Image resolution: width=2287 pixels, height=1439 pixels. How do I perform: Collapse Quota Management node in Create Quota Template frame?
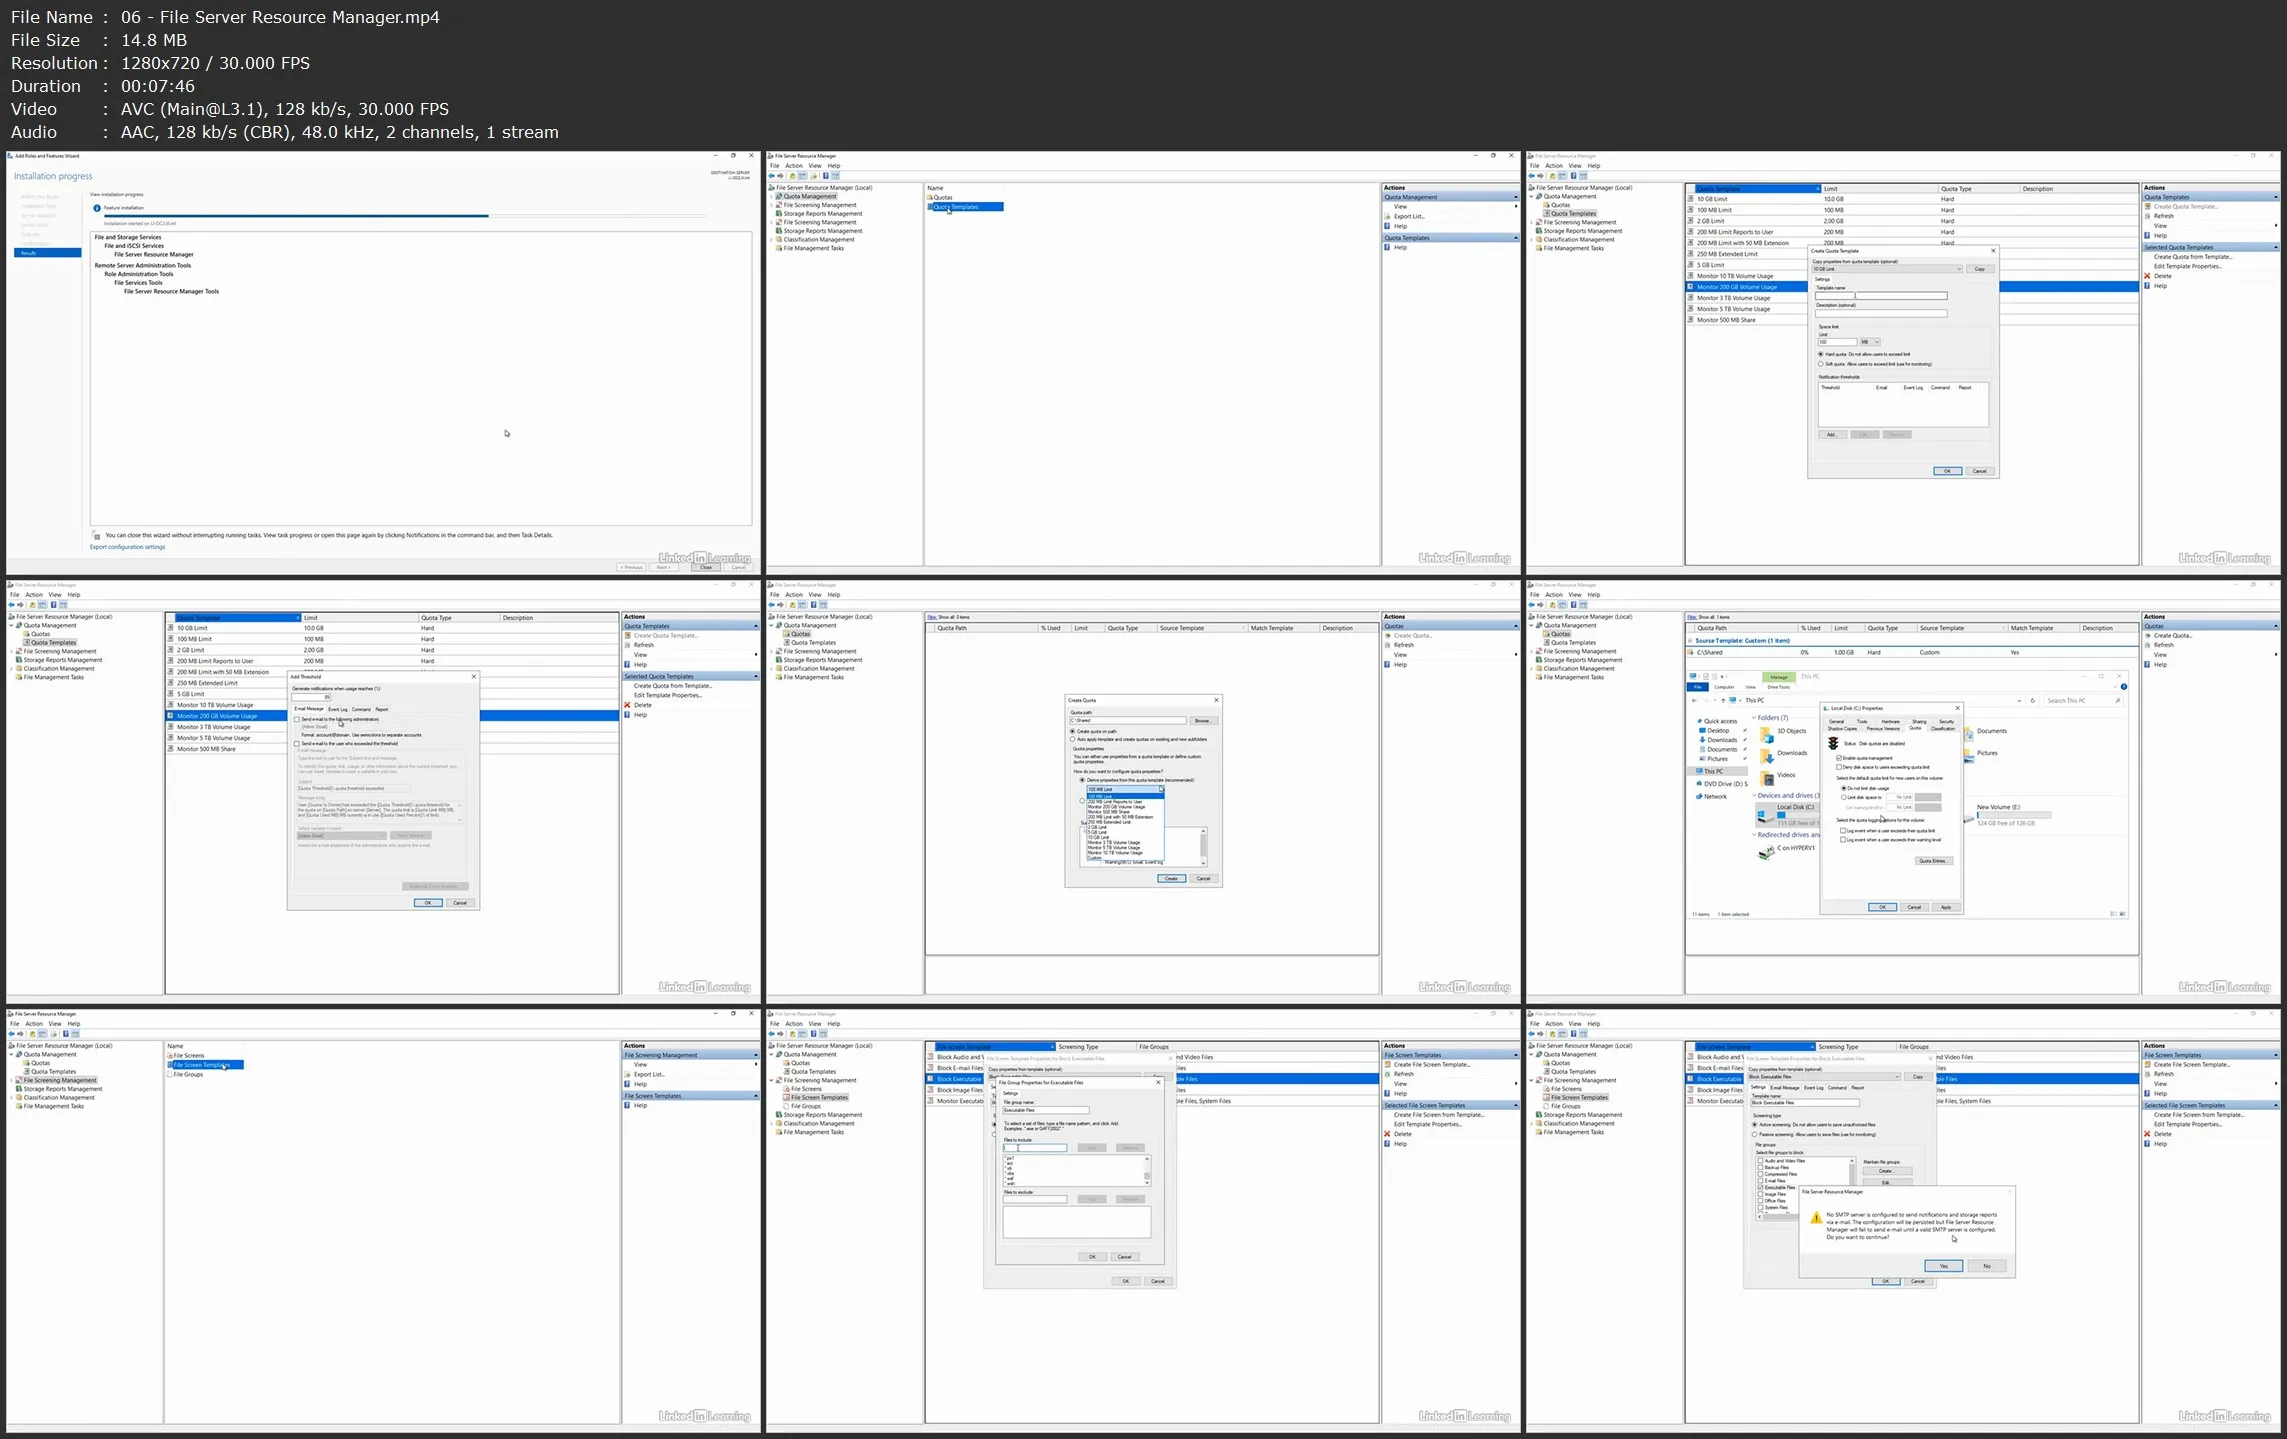(1531, 196)
